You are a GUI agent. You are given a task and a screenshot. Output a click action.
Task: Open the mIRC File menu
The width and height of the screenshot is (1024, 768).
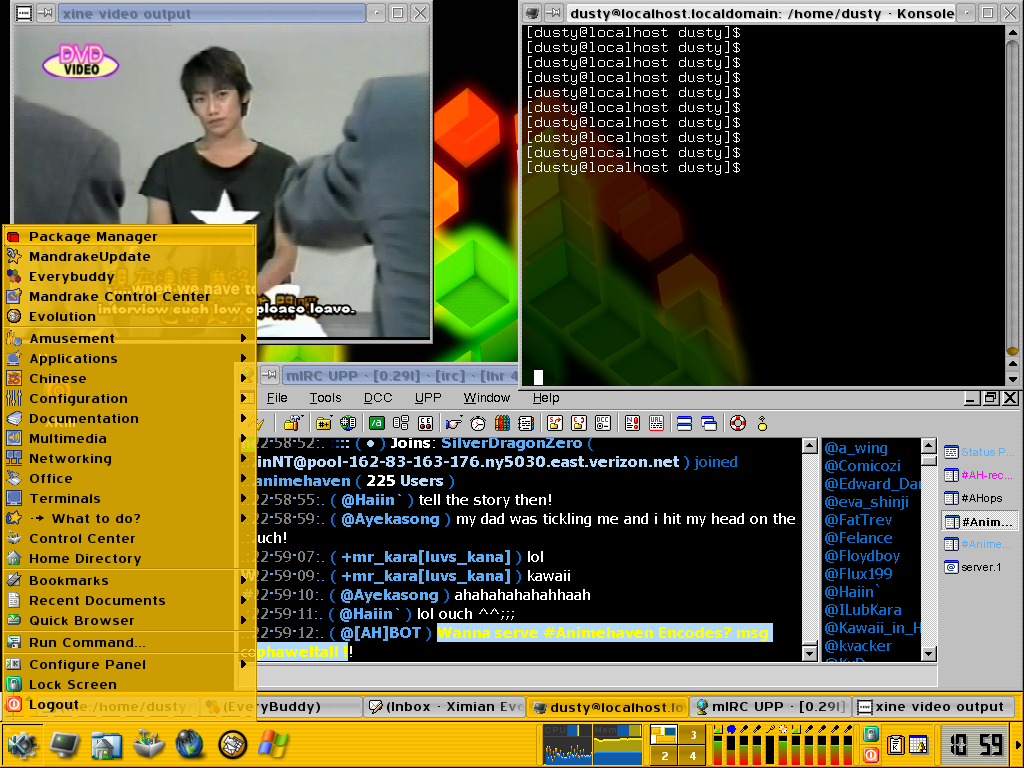[277, 398]
